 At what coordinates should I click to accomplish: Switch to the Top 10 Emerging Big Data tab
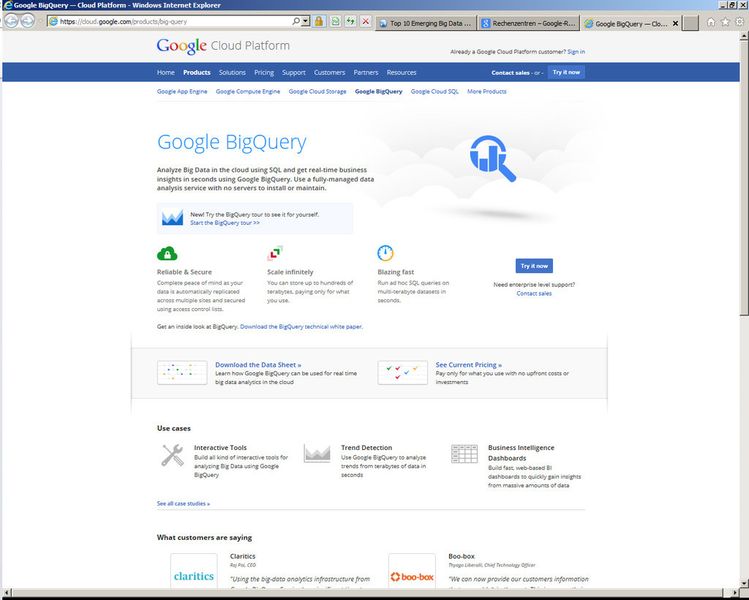tap(426, 23)
